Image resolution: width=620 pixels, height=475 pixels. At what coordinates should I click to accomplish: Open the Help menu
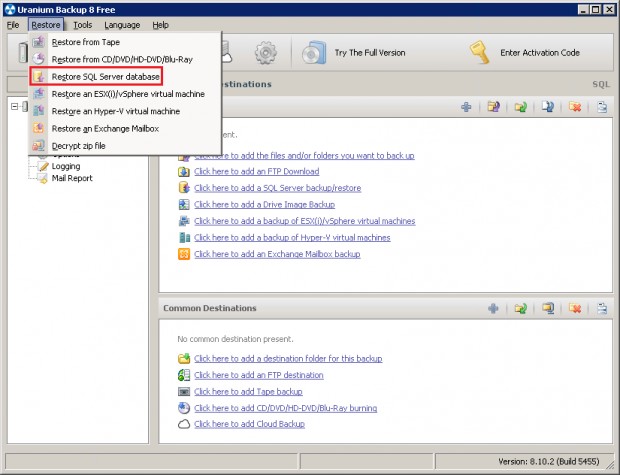(x=161, y=25)
